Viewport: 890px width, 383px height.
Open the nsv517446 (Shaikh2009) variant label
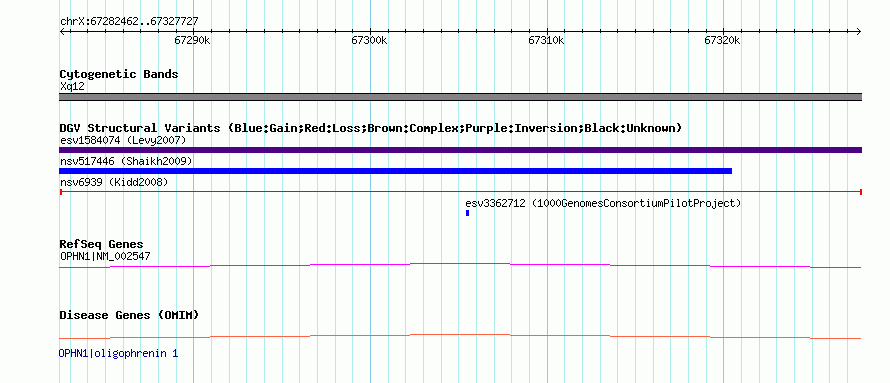[126, 162]
